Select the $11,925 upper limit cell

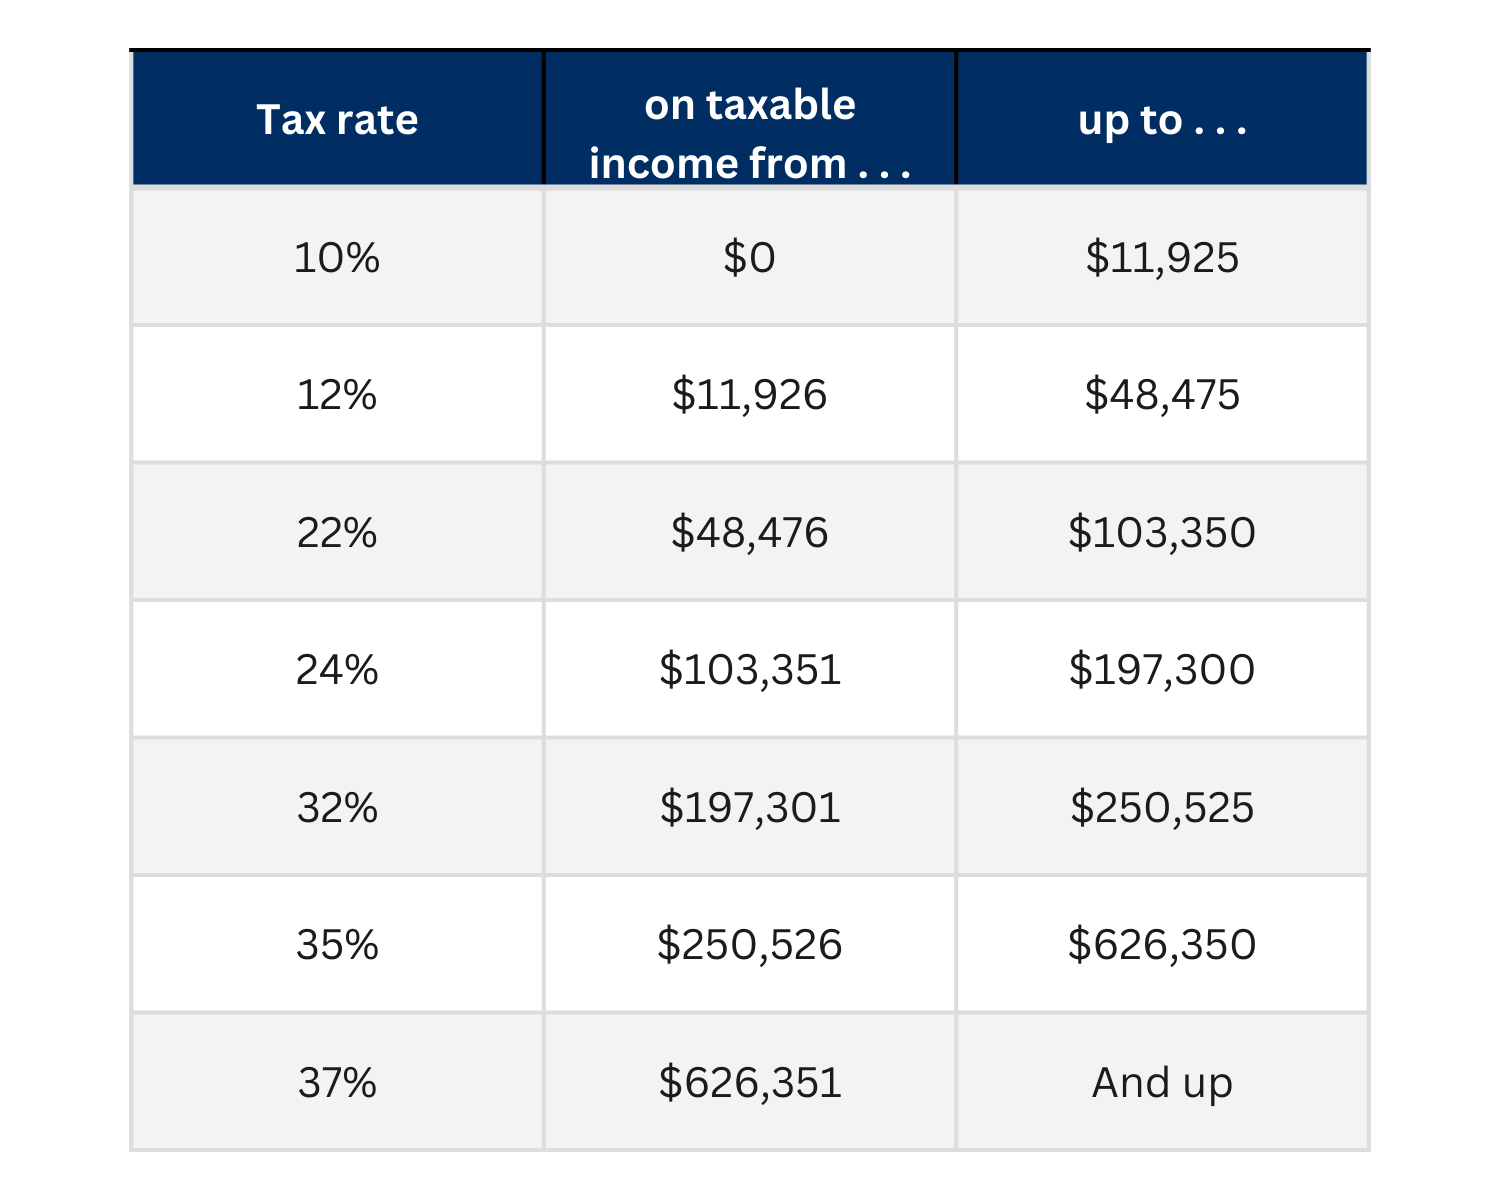pyautogui.click(x=1162, y=258)
